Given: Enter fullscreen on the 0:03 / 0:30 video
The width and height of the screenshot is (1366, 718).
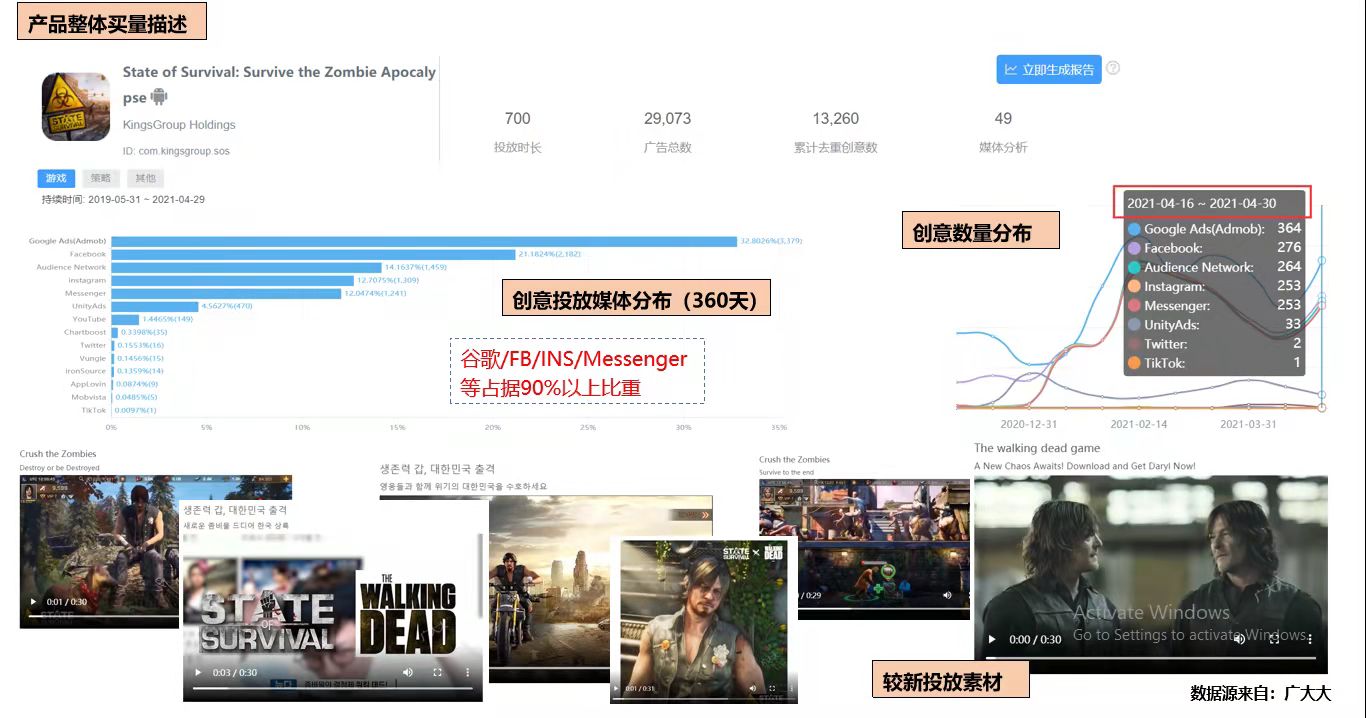Looking at the screenshot, I should pos(438,673).
